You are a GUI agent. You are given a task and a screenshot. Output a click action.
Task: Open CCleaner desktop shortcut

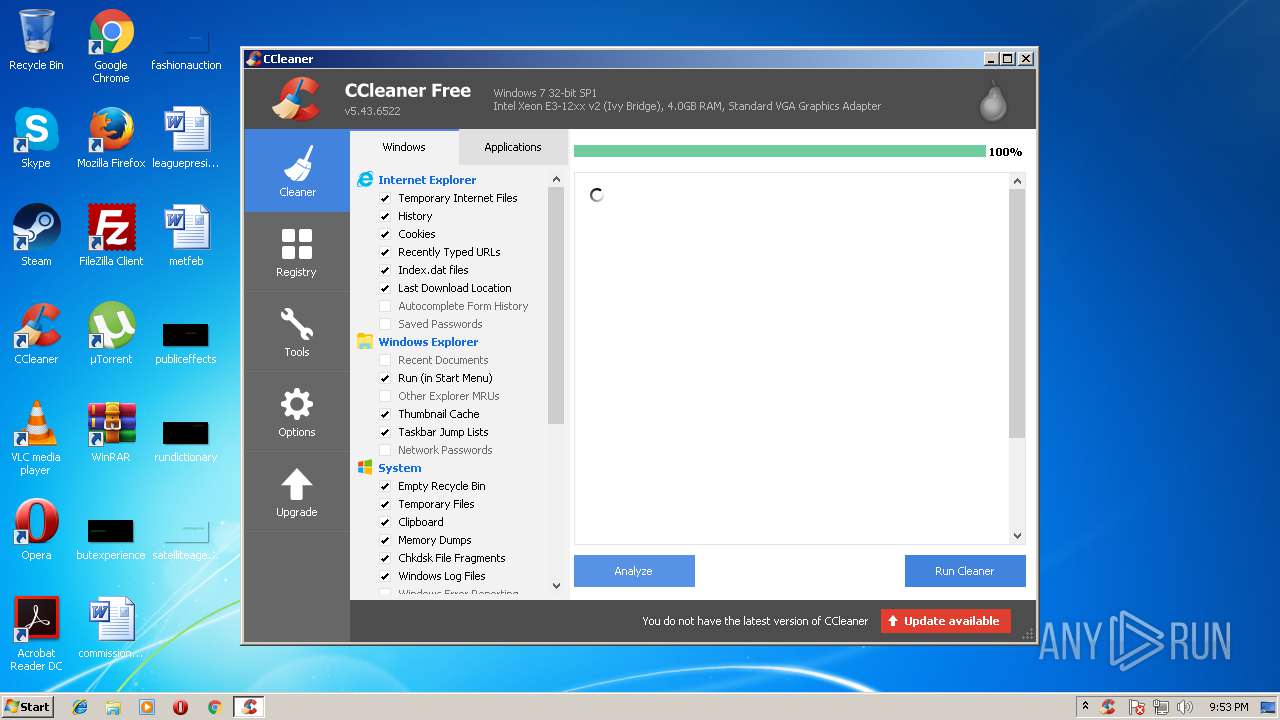(x=36, y=334)
